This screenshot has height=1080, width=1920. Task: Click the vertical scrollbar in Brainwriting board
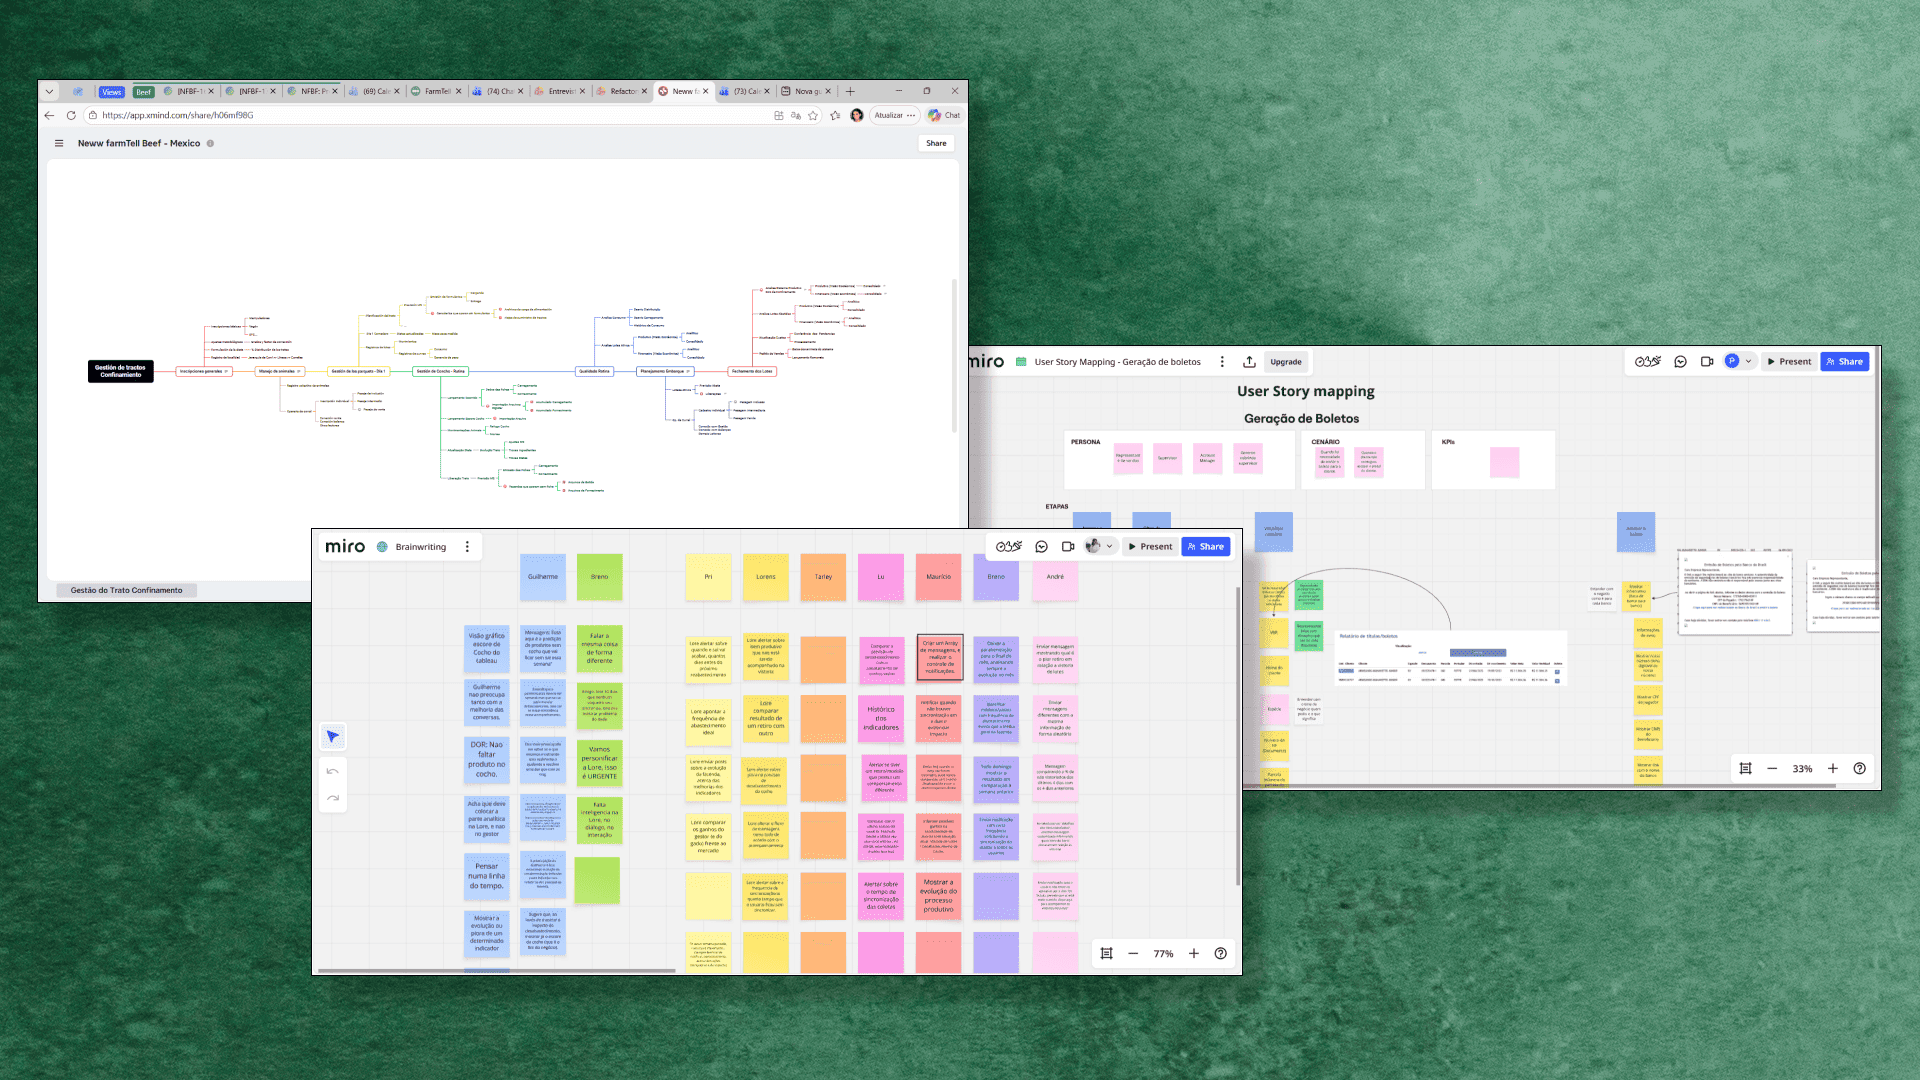pyautogui.click(x=1238, y=735)
